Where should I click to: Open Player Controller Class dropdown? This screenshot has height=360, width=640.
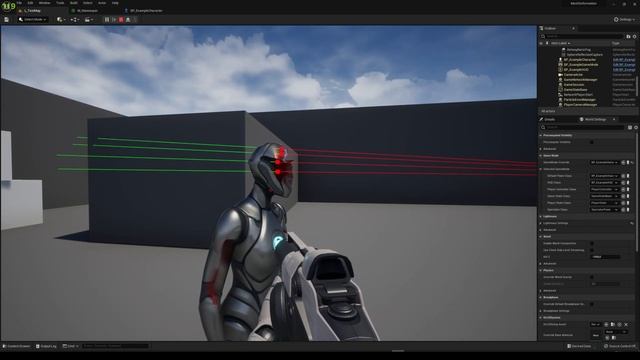[604, 189]
